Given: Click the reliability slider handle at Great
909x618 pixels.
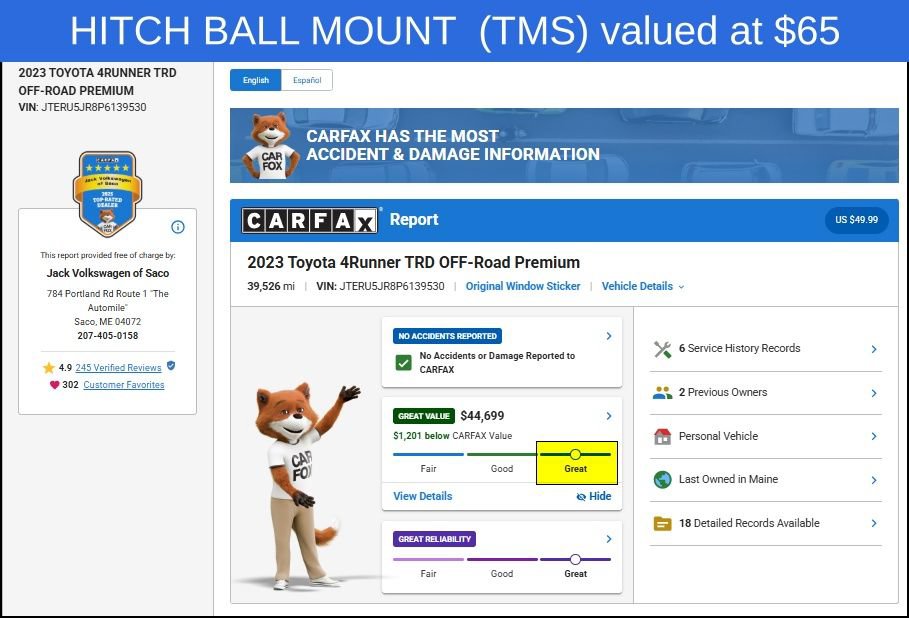Looking at the screenshot, I should click(575, 559).
